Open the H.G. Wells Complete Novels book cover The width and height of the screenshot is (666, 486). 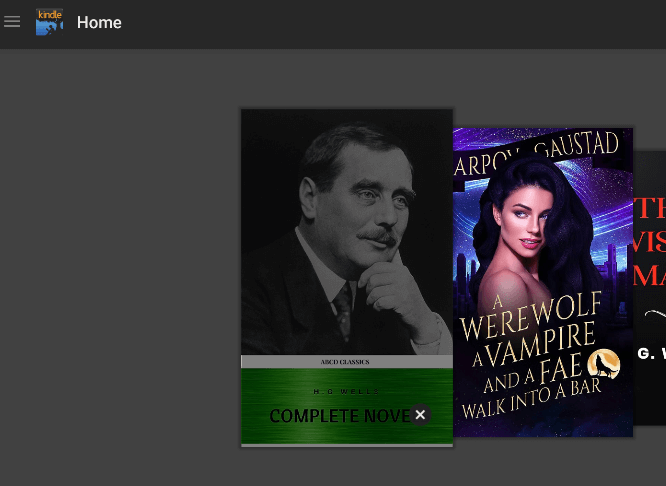pyautogui.click(x=347, y=278)
